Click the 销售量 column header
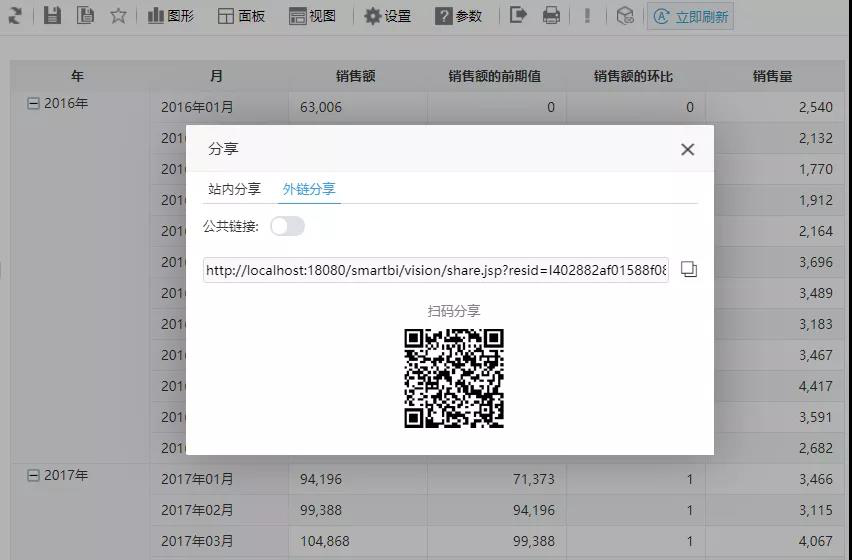The width and height of the screenshot is (852, 560). point(772,76)
